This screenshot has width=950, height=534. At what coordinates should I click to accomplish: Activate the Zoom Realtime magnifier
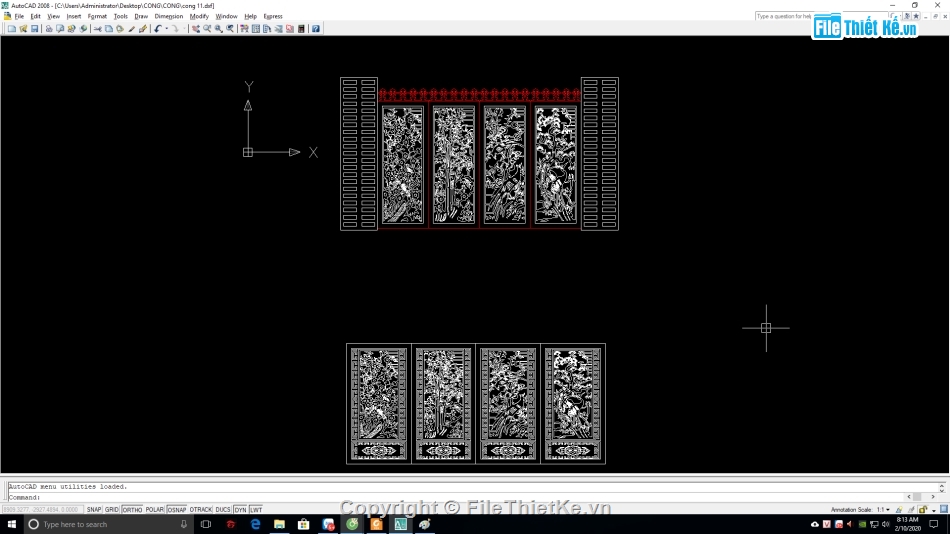pos(207,28)
